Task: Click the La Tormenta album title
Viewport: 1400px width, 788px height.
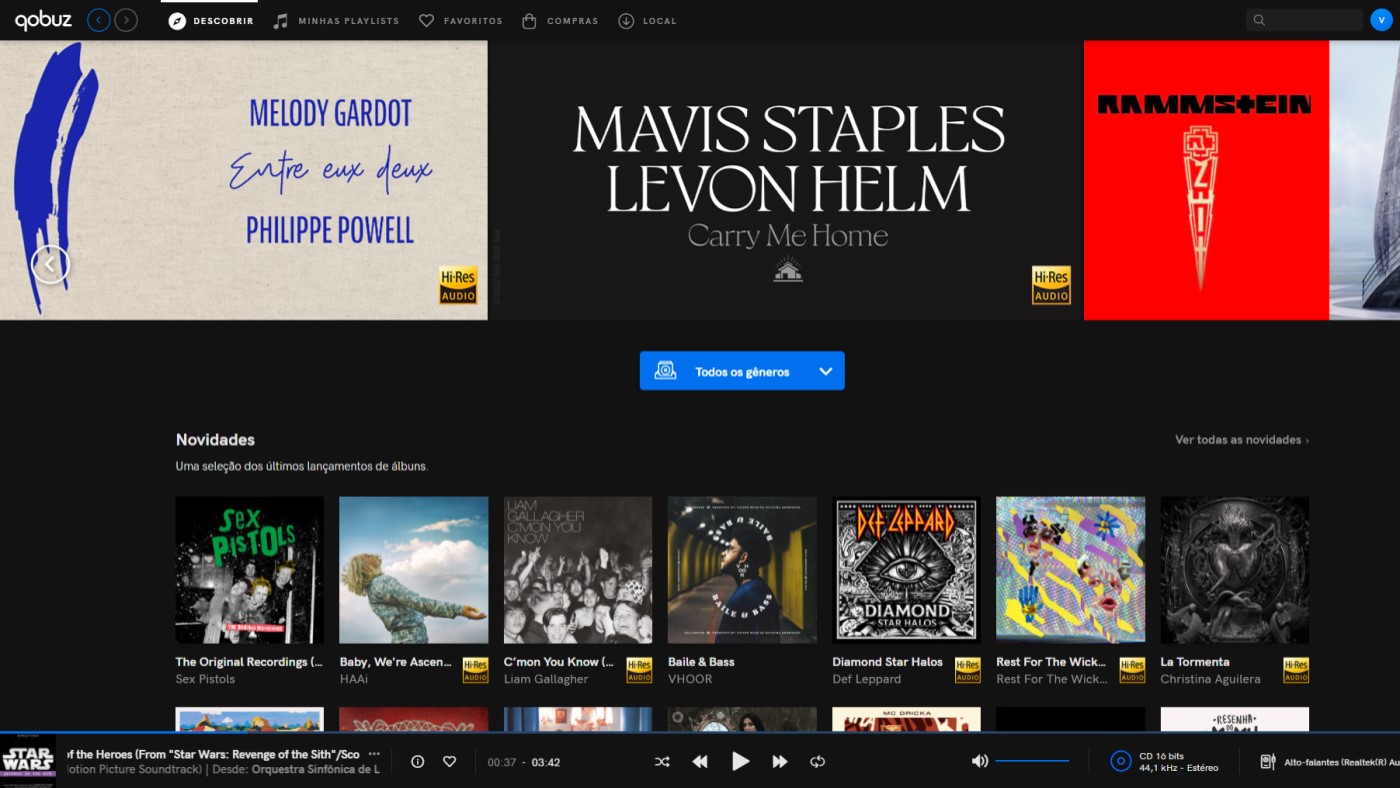Action: click(x=1195, y=662)
